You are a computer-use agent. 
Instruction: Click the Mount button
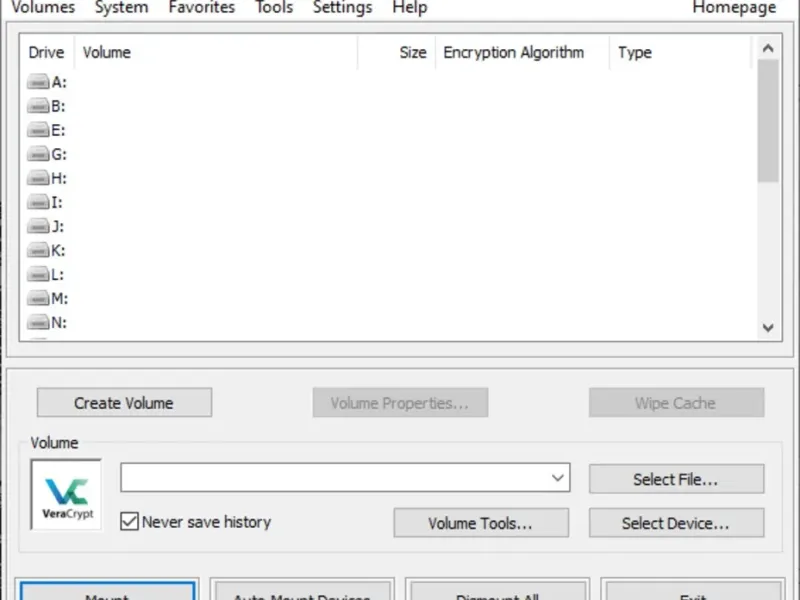coord(107,590)
